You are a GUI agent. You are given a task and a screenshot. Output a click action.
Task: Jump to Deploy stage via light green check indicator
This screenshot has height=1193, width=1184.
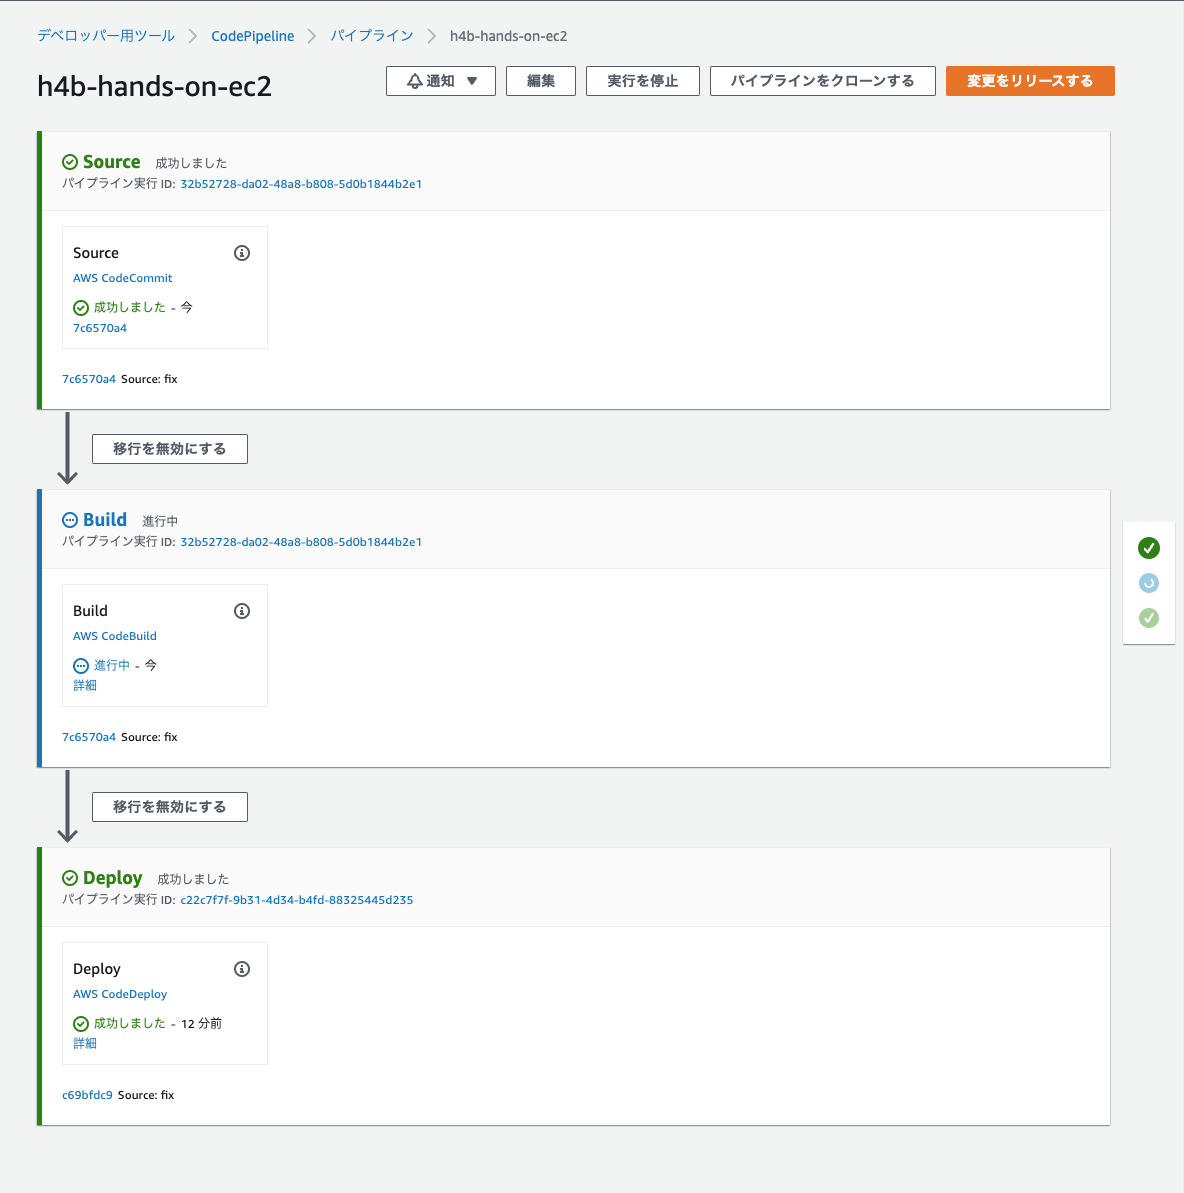[x=1149, y=618]
